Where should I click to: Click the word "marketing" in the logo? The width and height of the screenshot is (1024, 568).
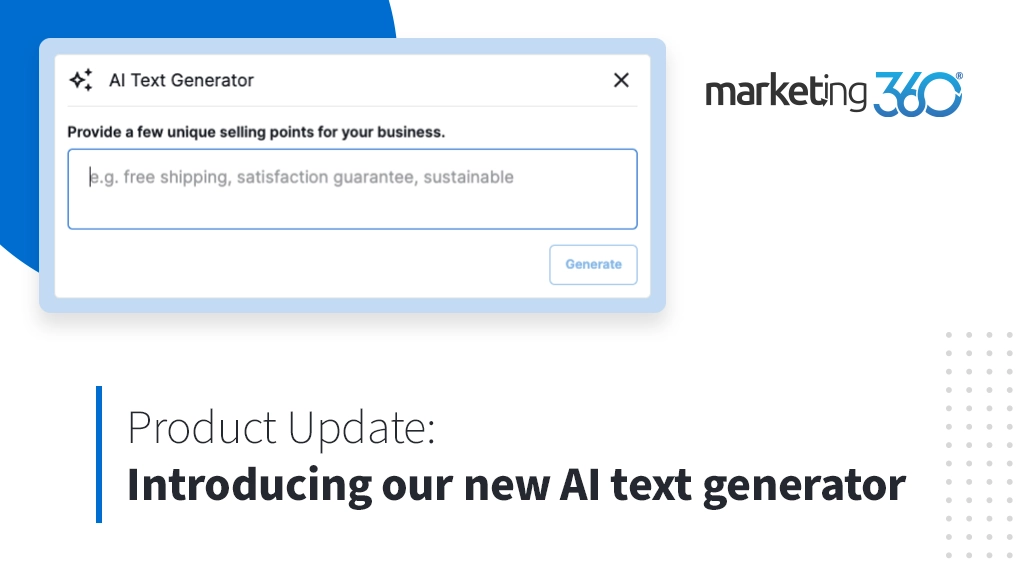[787, 94]
